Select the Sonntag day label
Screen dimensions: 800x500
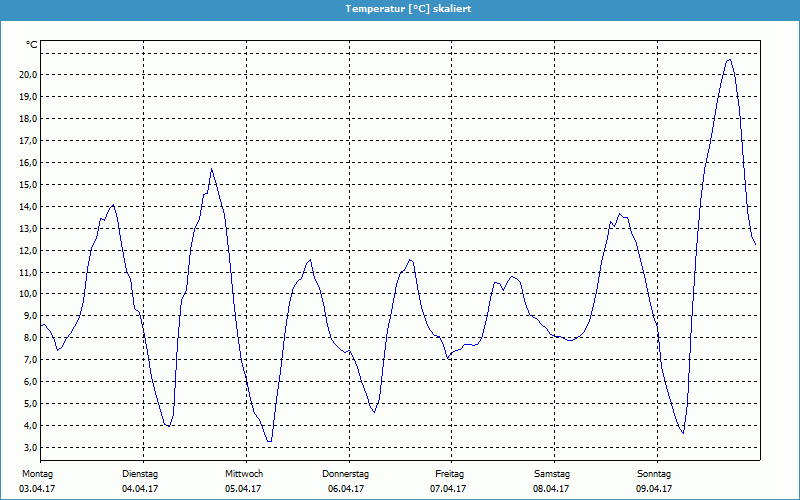point(654,473)
